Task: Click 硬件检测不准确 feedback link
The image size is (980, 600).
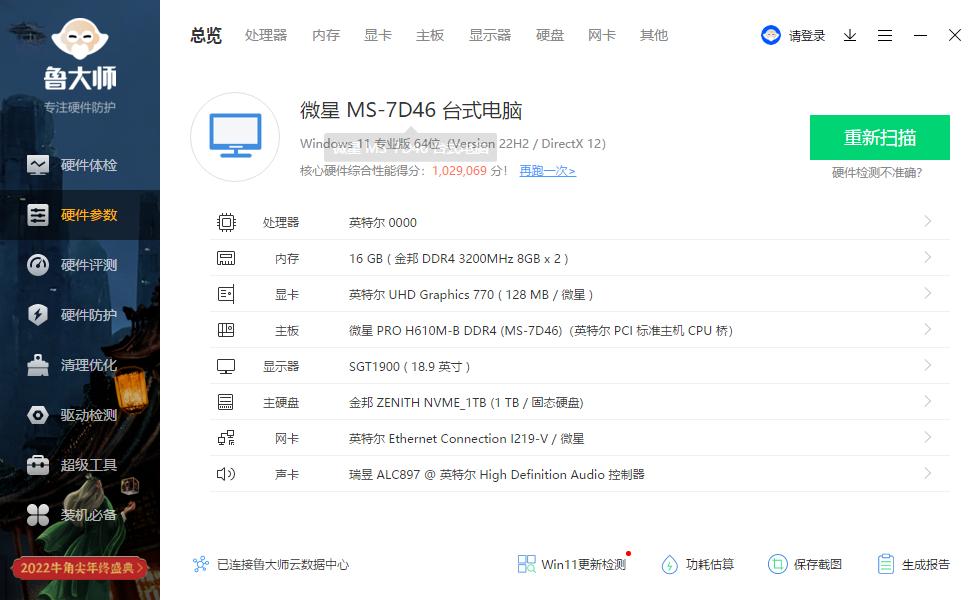Action: pyautogui.click(x=880, y=170)
